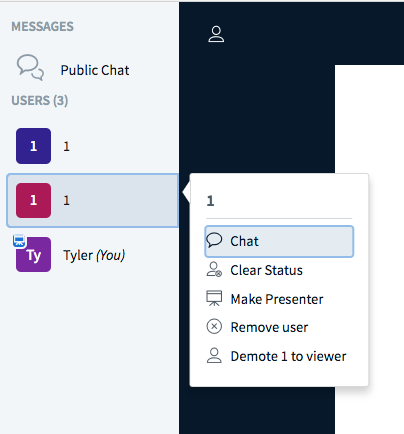The image size is (404, 434).
Task: Choose Demote 1 to viewer
Action: tap(279, 356)
